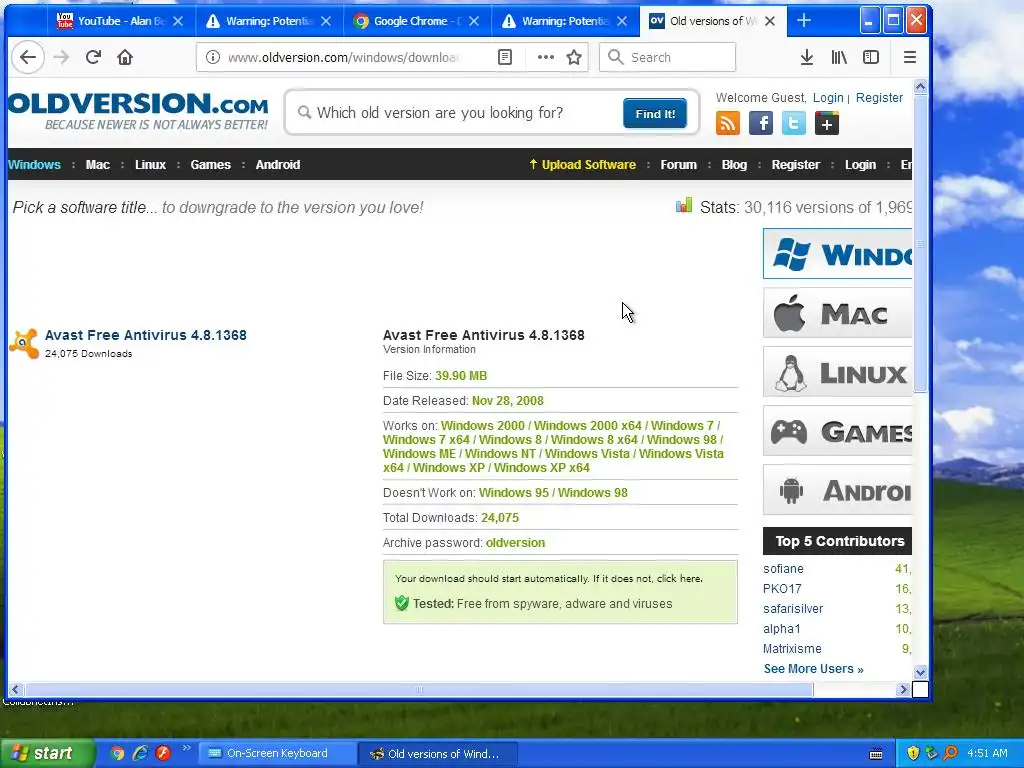1024x768 pixels.
Task: Open the Start menu button
Action: pos(46,754)
